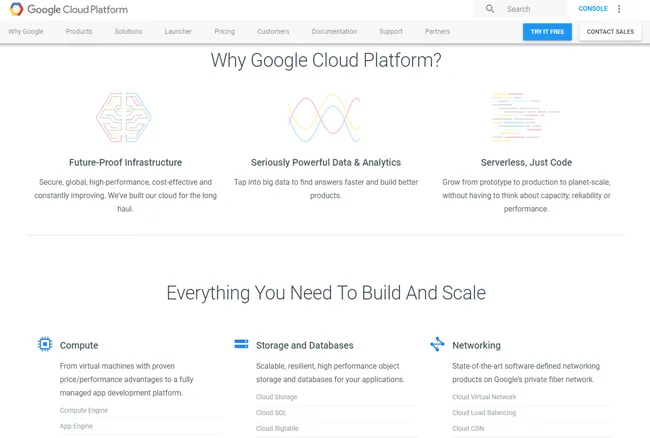Open the Console link
The height and width of the screenshot is (438, 650).
(593, 9)
